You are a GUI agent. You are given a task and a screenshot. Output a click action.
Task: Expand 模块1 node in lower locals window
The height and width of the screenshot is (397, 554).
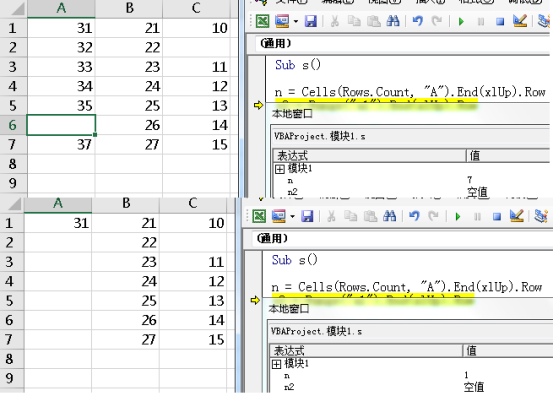(x=276, y=364)
